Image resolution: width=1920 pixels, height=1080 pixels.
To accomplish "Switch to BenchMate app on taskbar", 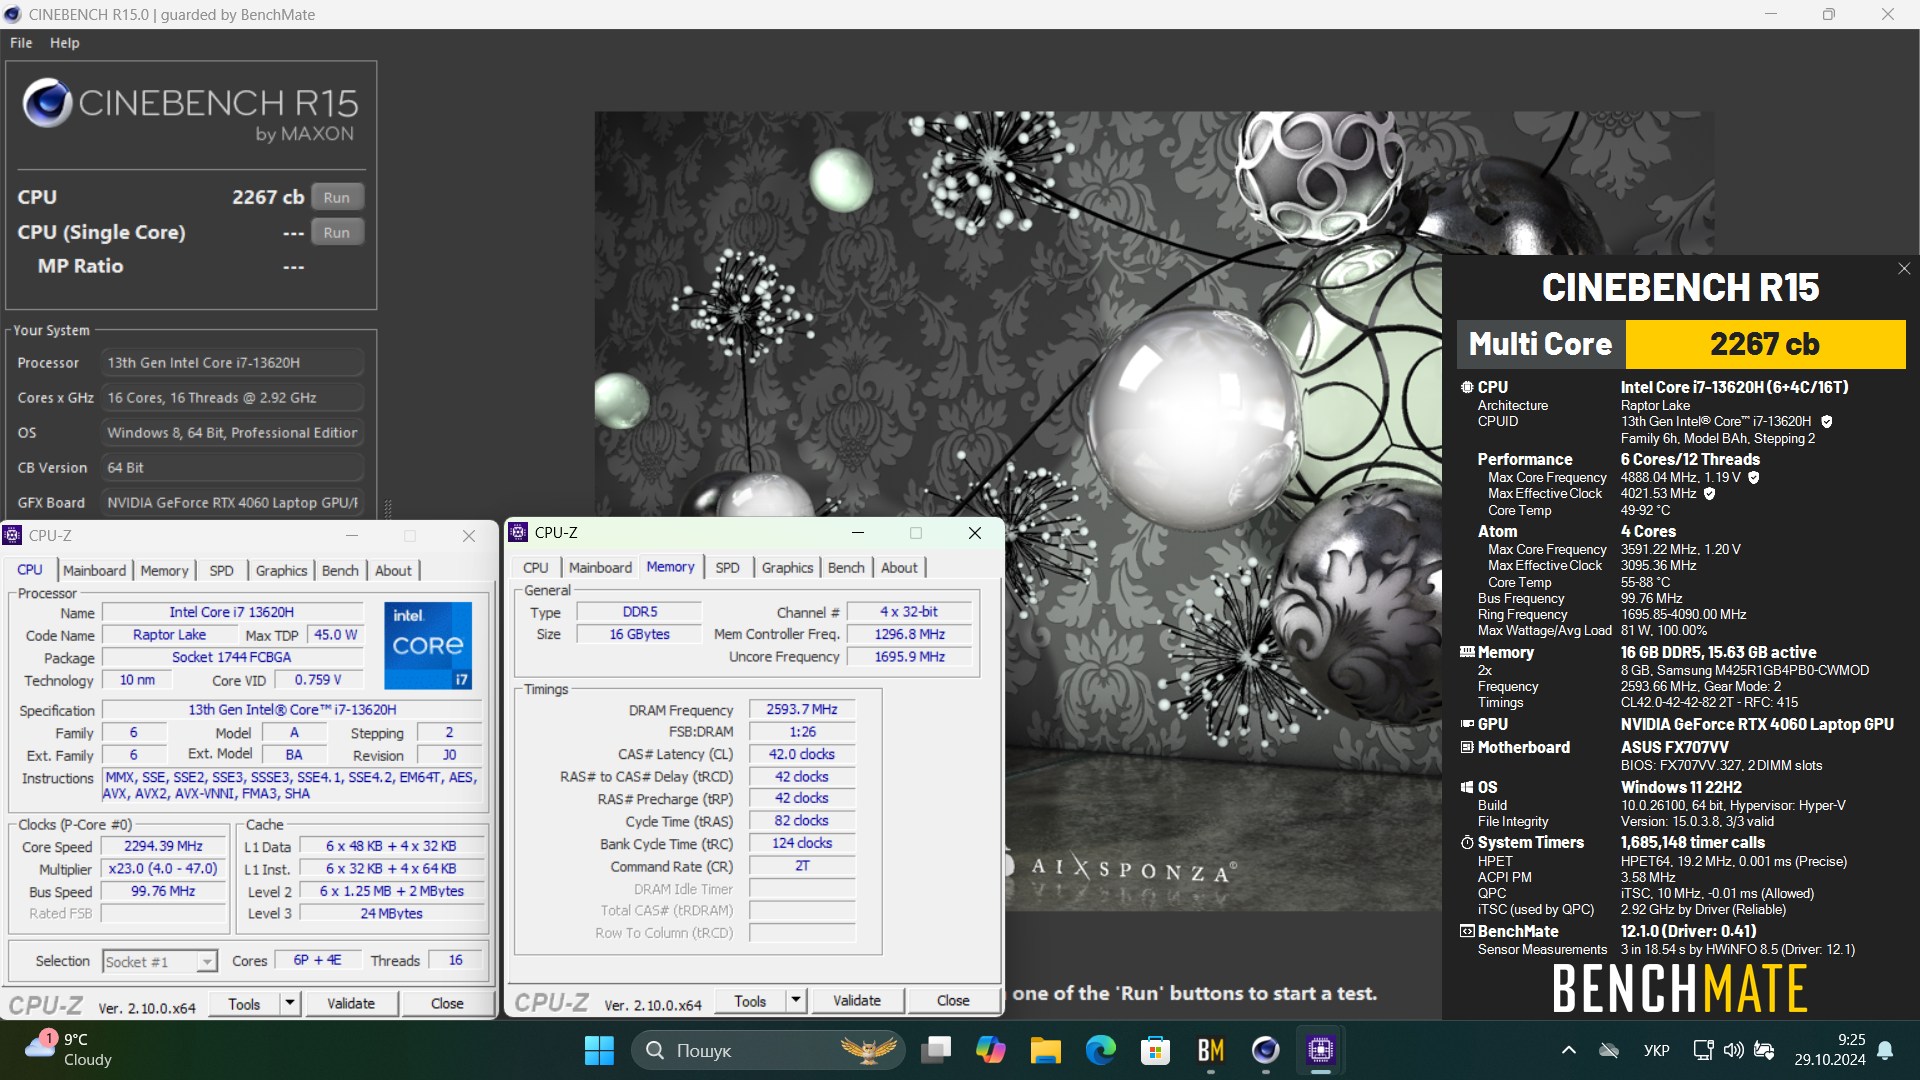I will click(x=1210, y=1050).
